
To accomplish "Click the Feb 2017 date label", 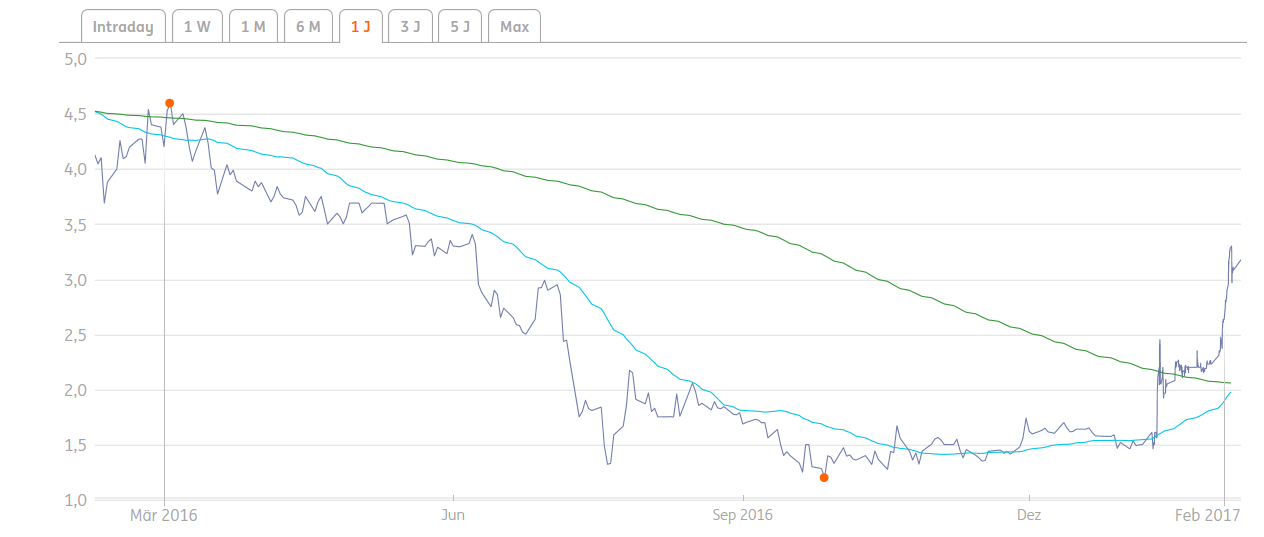I will pyautogui.click(x=1207, y=516).
